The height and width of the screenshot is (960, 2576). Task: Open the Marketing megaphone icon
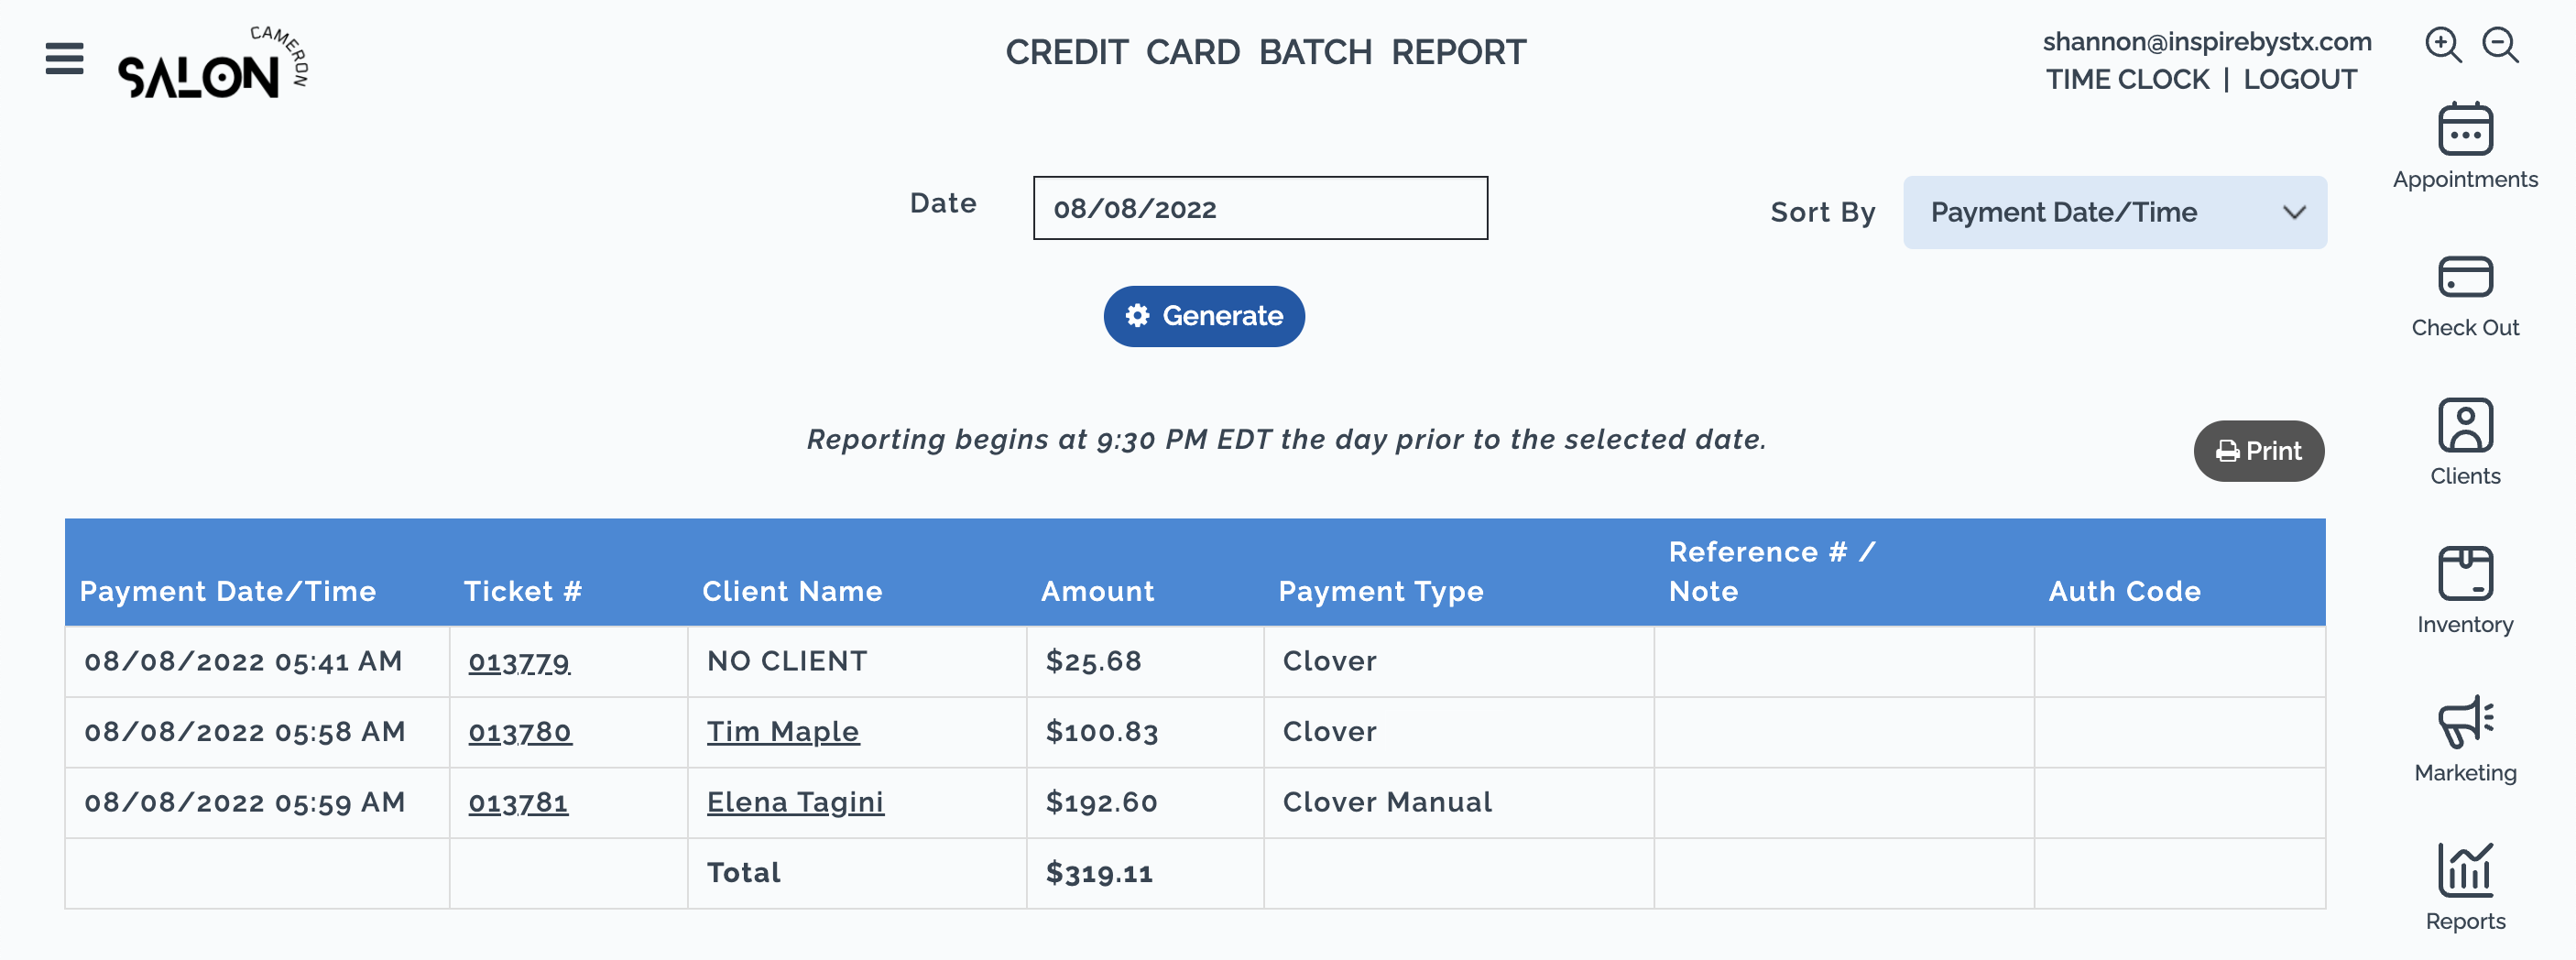2464,722
